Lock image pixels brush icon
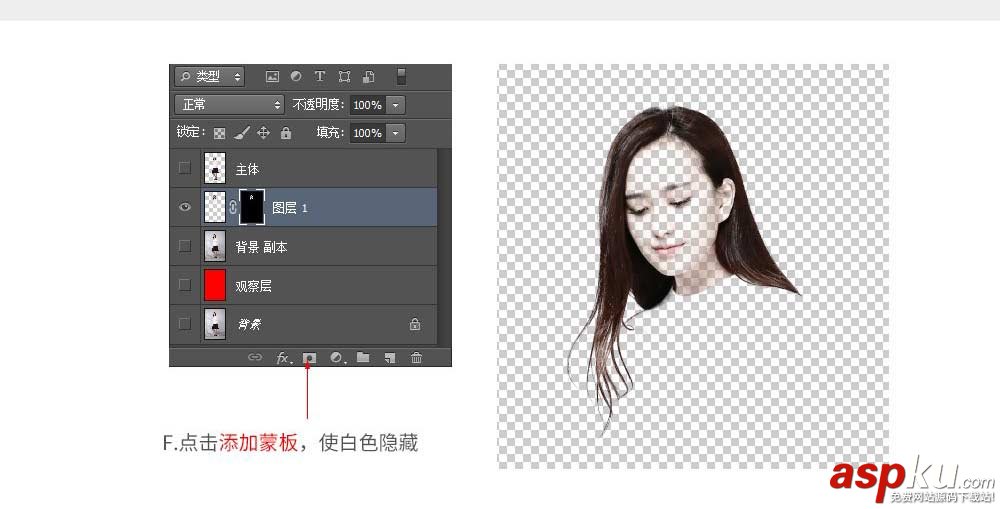Image resolution: width=1000 pixels, height=509 pixels. click(x=242, y=133)
